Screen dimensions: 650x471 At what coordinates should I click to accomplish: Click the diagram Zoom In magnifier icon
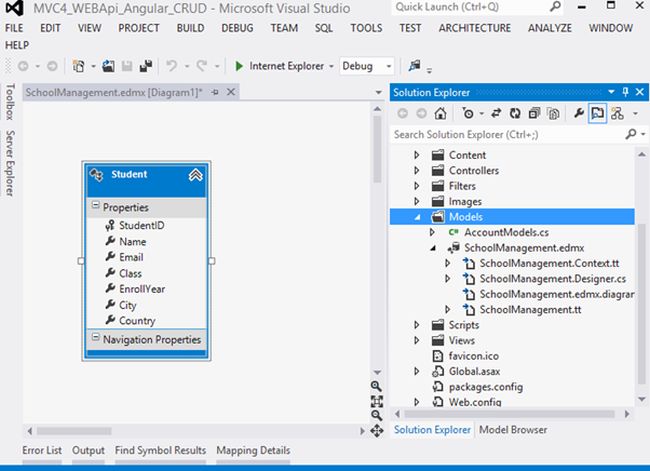[x=376, y=386]
